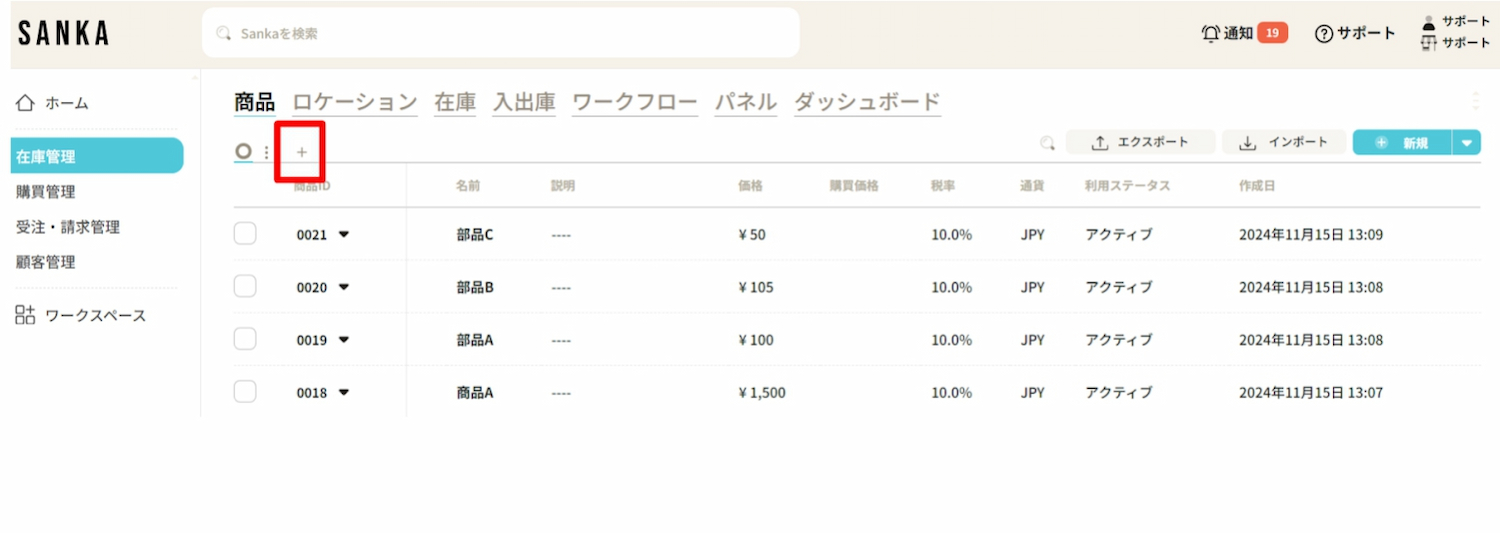Open the three-dot view options menu
This screenshot has height=533, width=1500.
click(266, 152)
